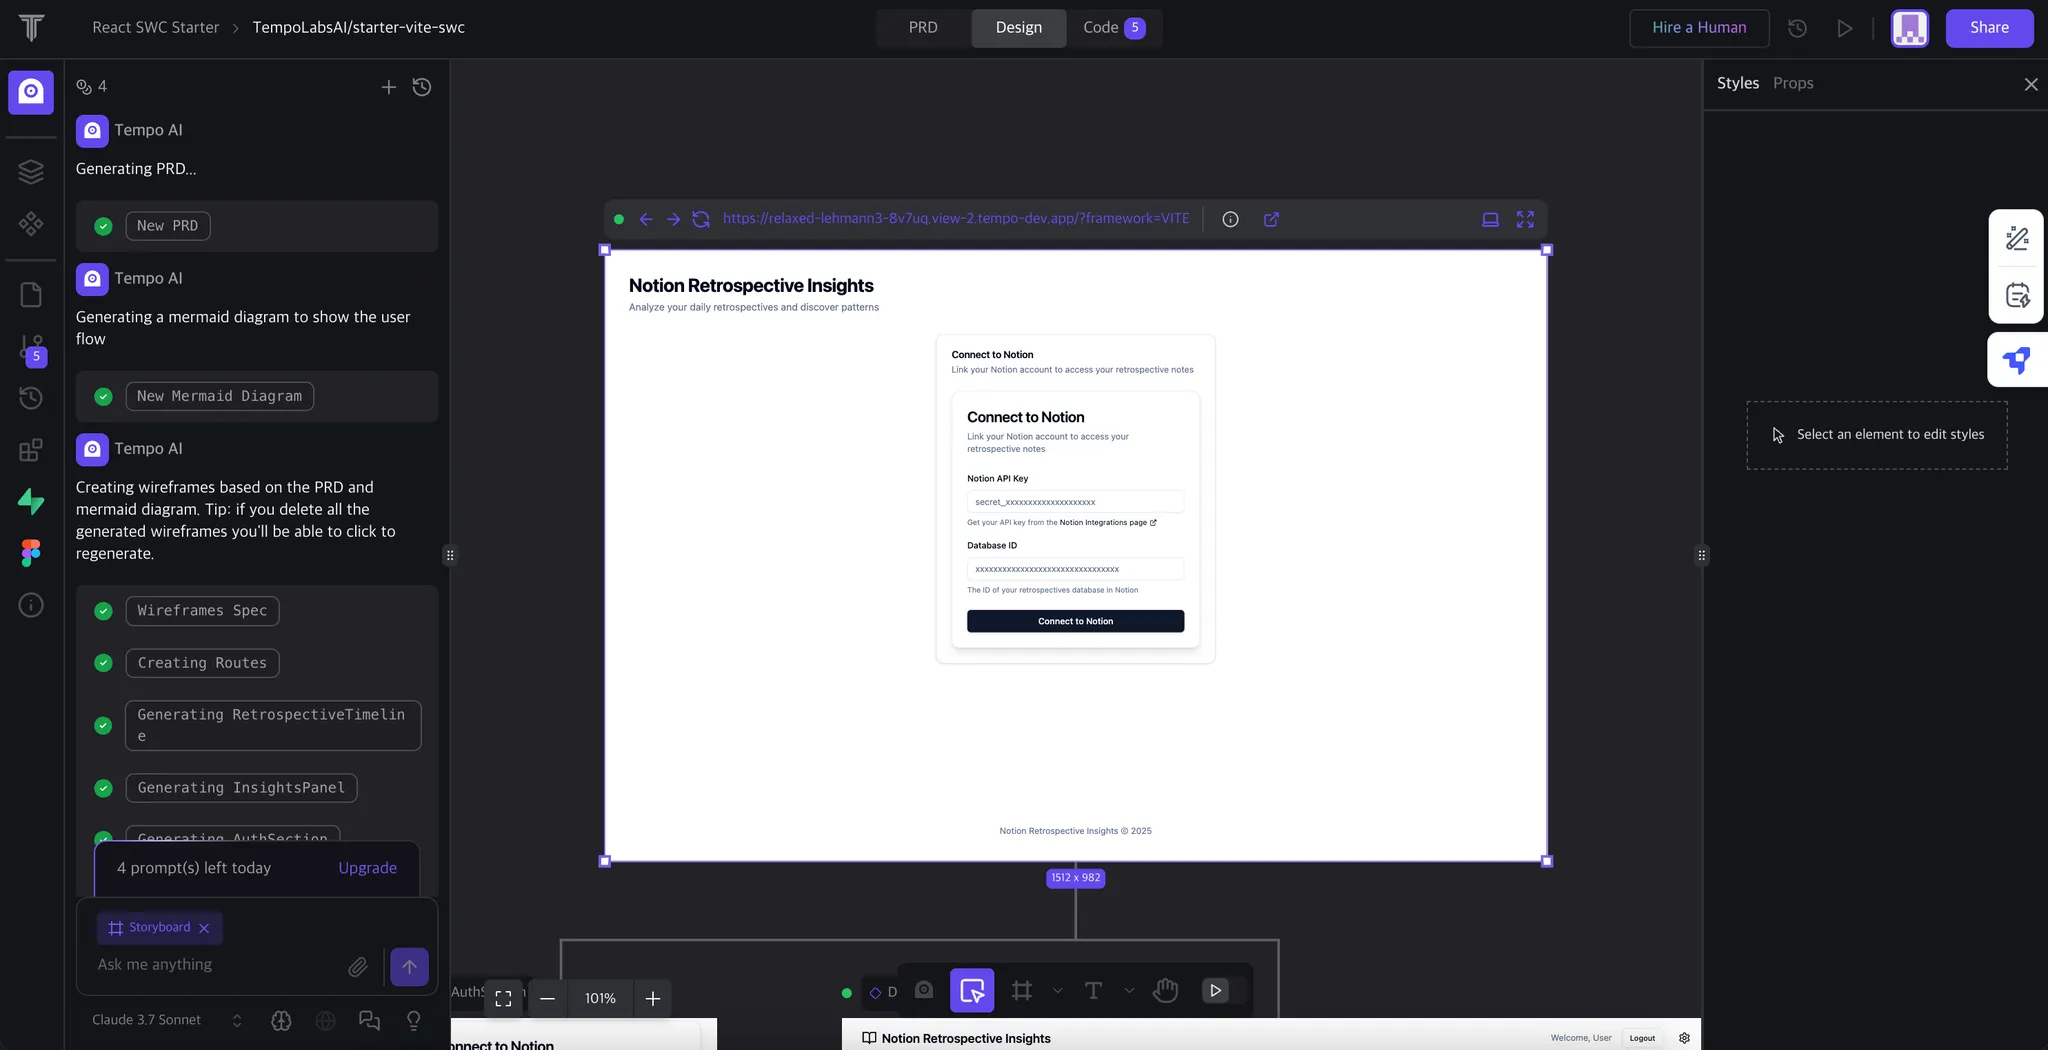2048x1050 pixels.
Task: Open Claude 3.7 Sonnet model selector
Action: click(x=168, y=1020)
